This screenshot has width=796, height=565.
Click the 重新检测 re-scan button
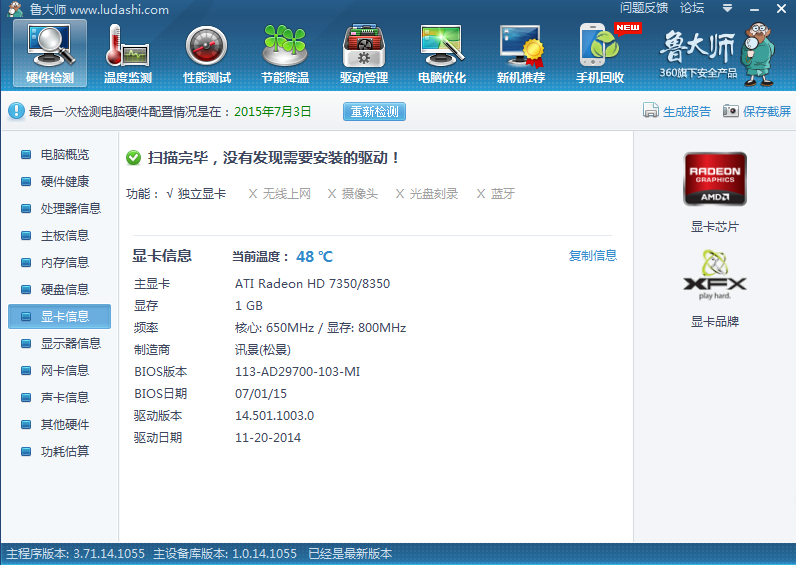point(374,111)
